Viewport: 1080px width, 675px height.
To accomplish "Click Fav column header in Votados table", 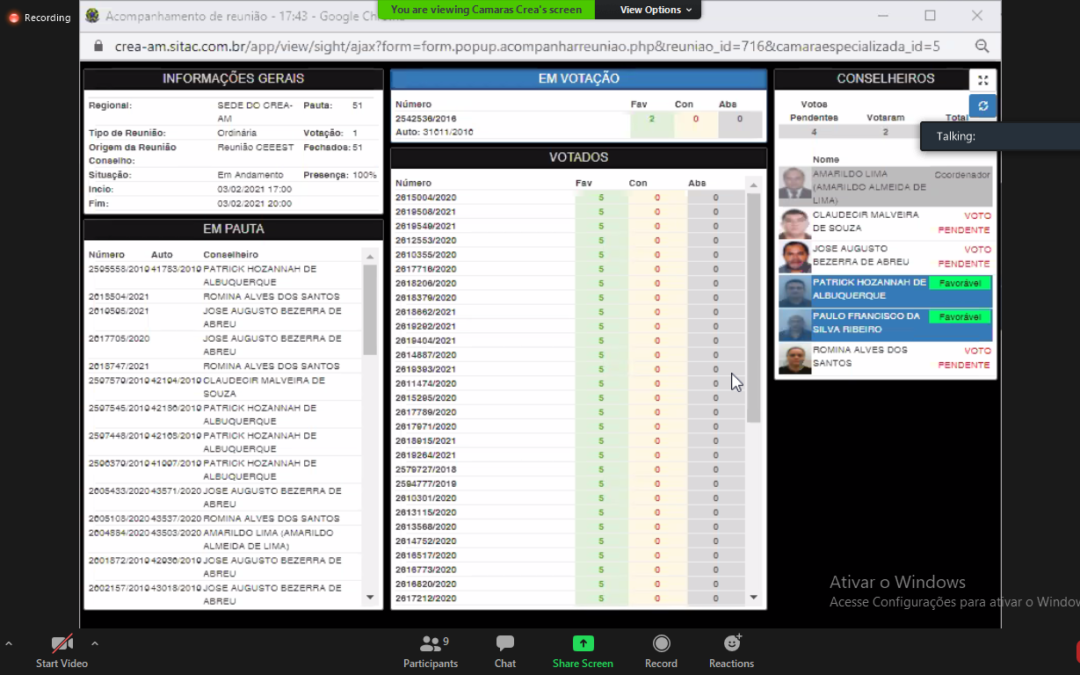I will pyautogui.click(x=583, y=183).
